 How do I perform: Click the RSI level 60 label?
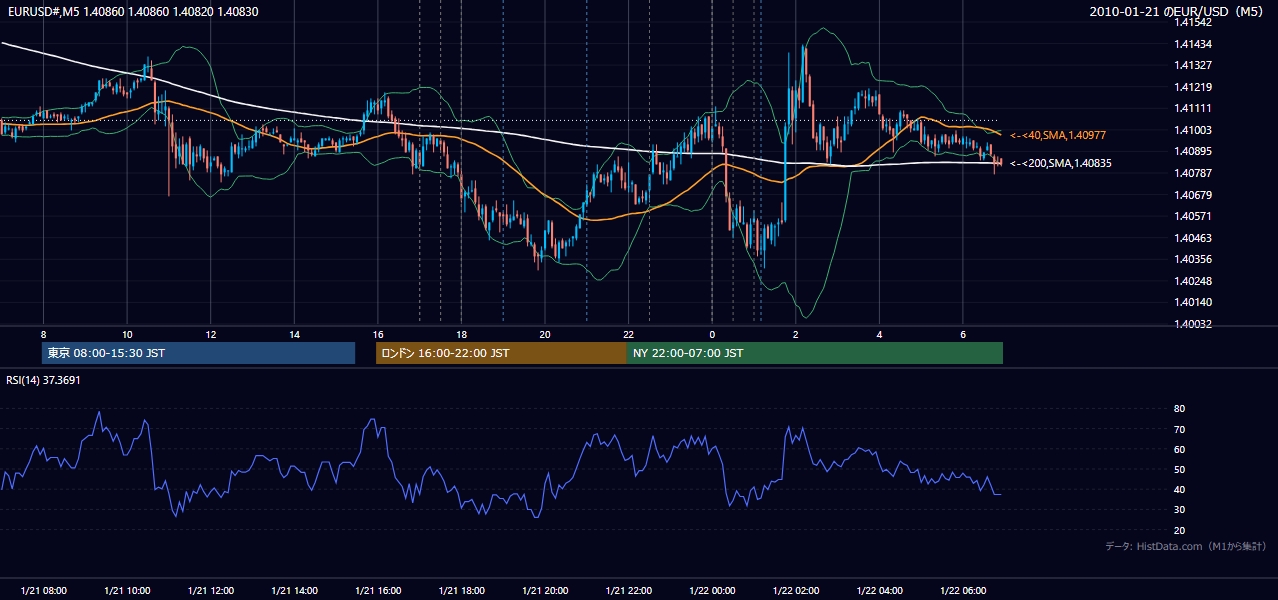1180,449
